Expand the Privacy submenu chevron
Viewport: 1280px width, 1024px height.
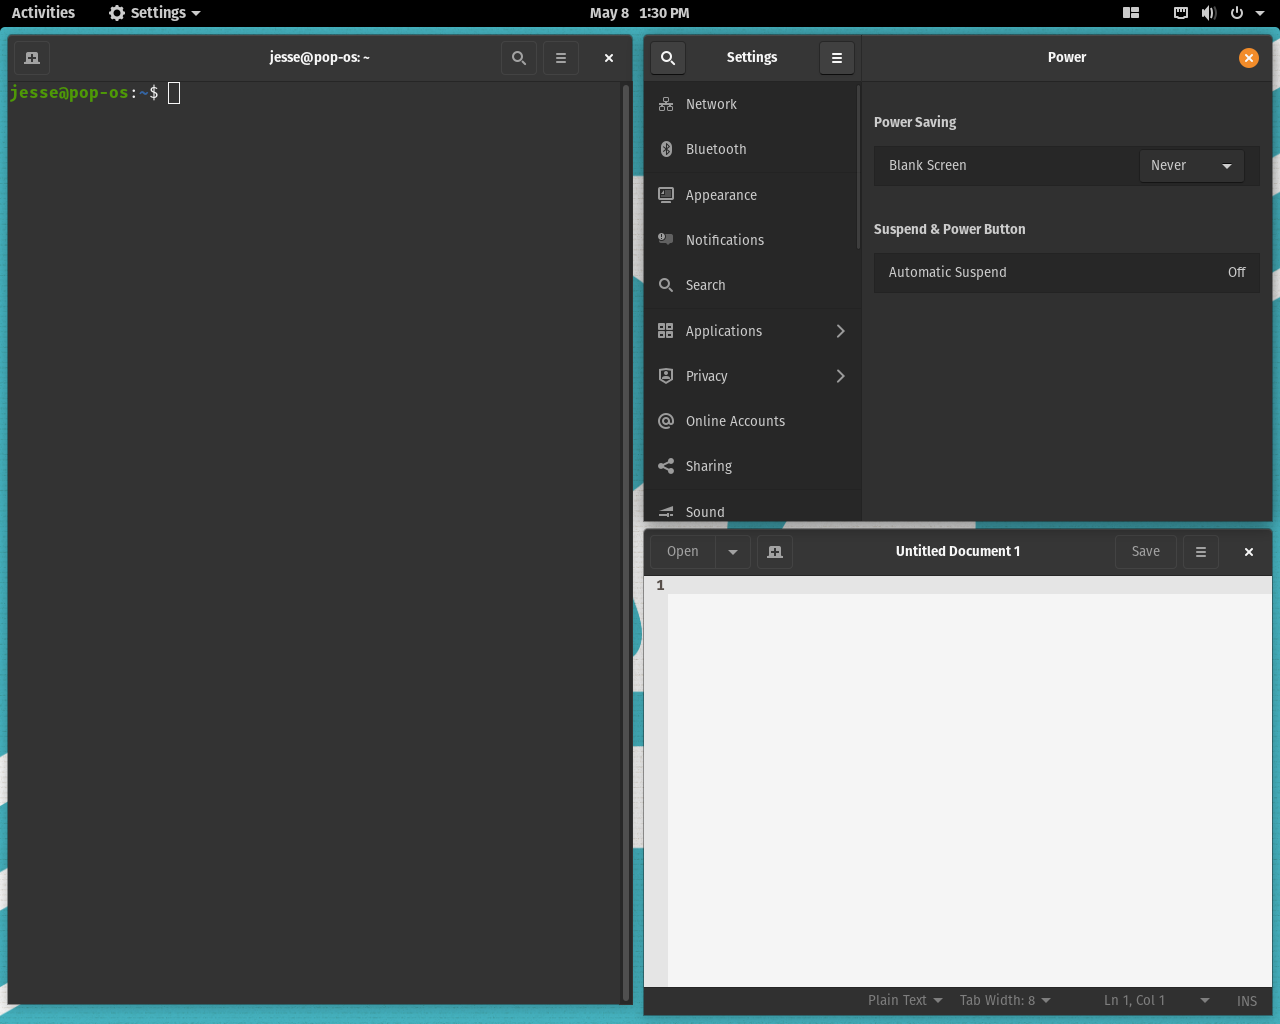point(840,376)
